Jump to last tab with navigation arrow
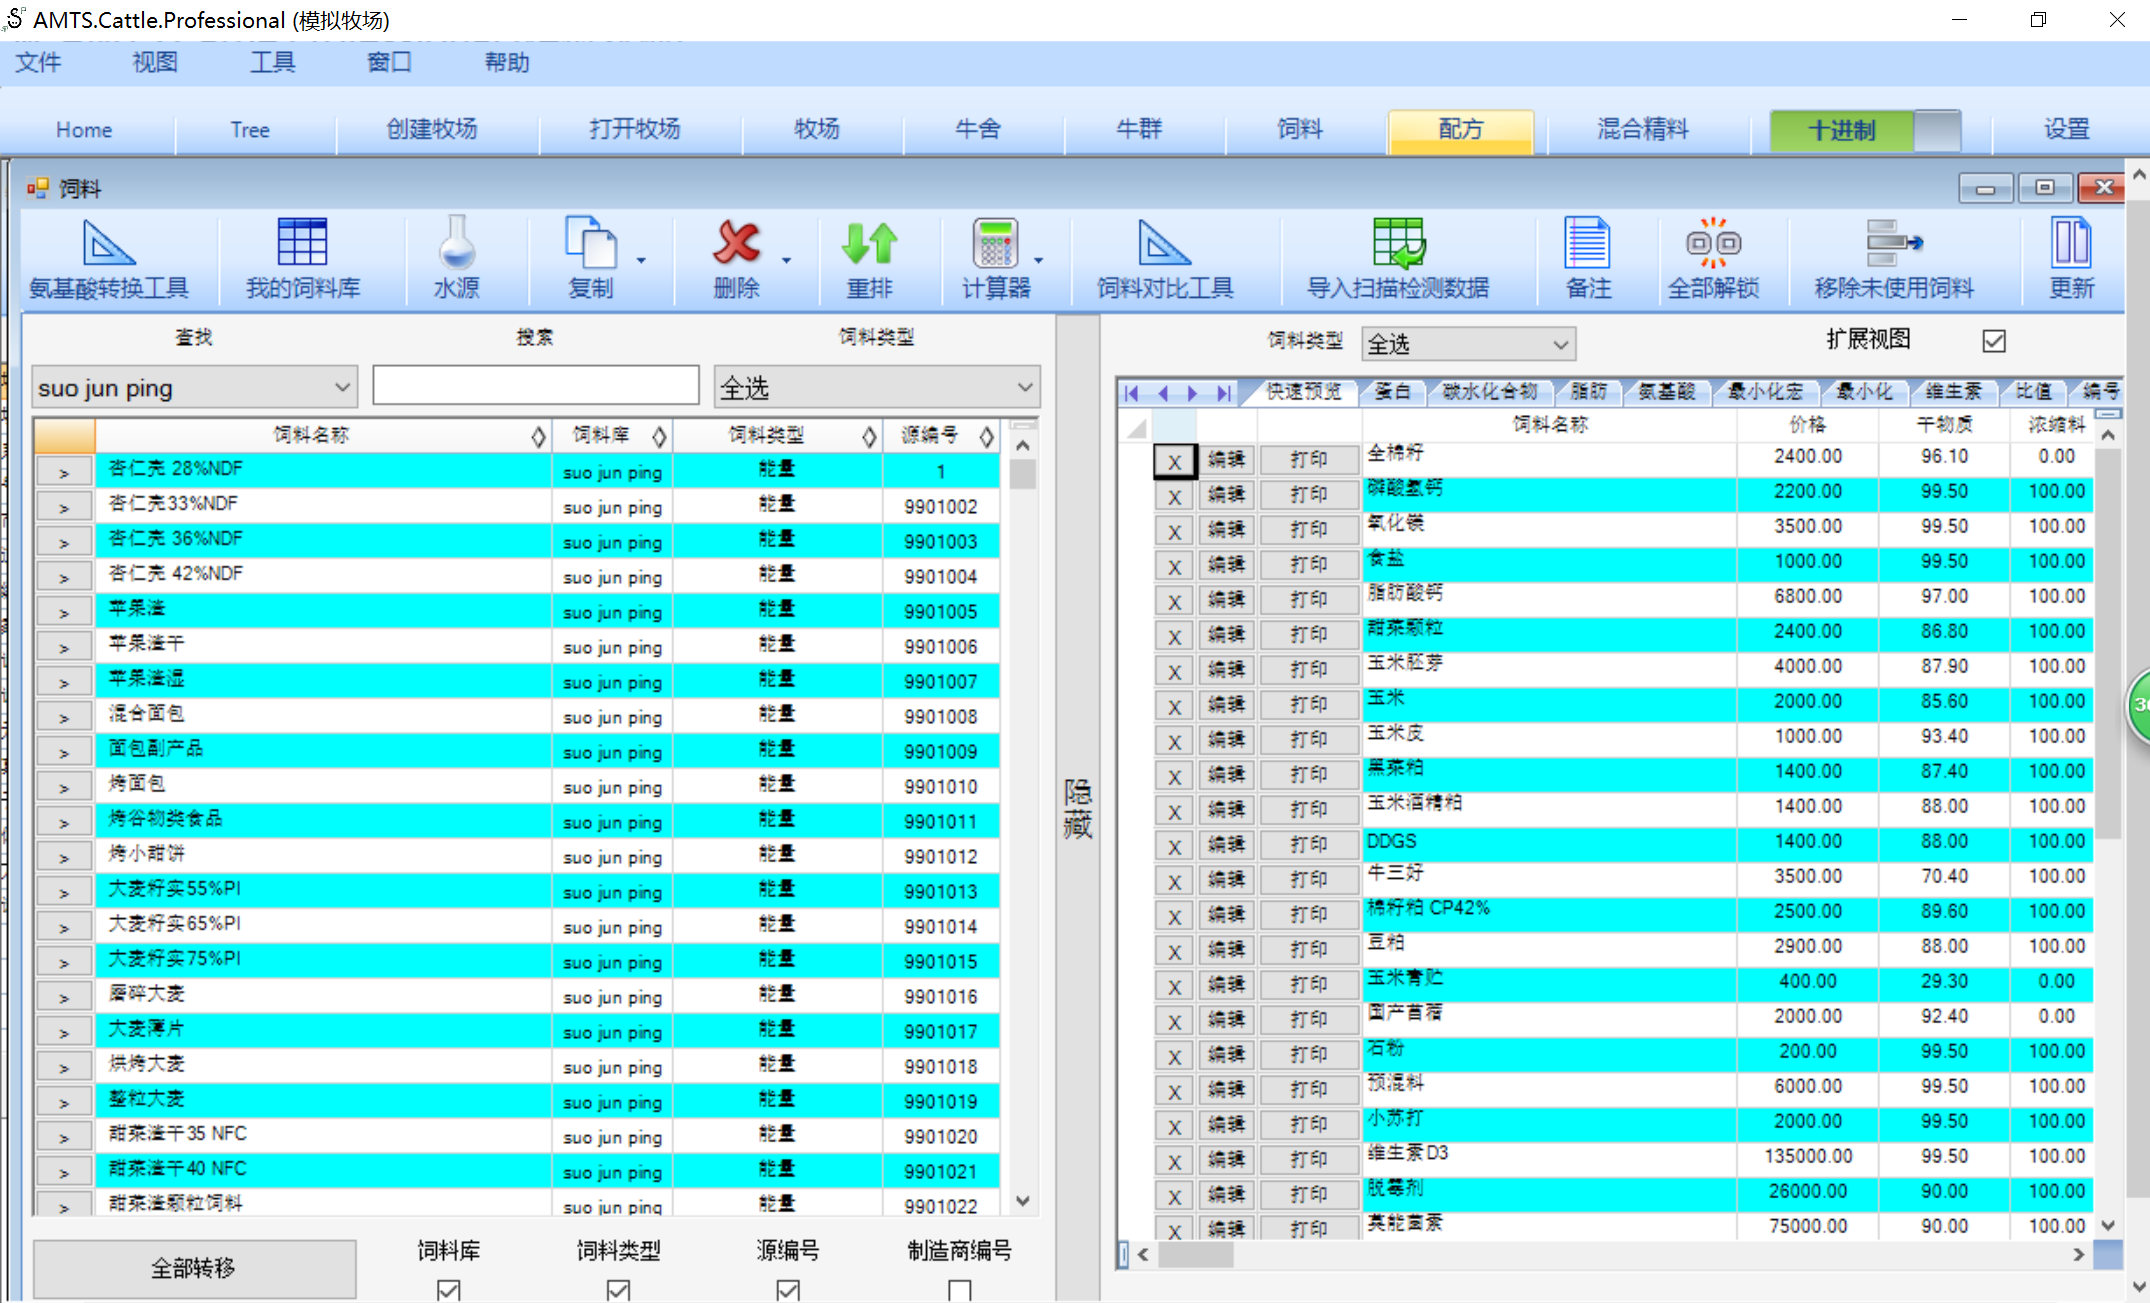2150x1303 pixels. point(1223,393)
